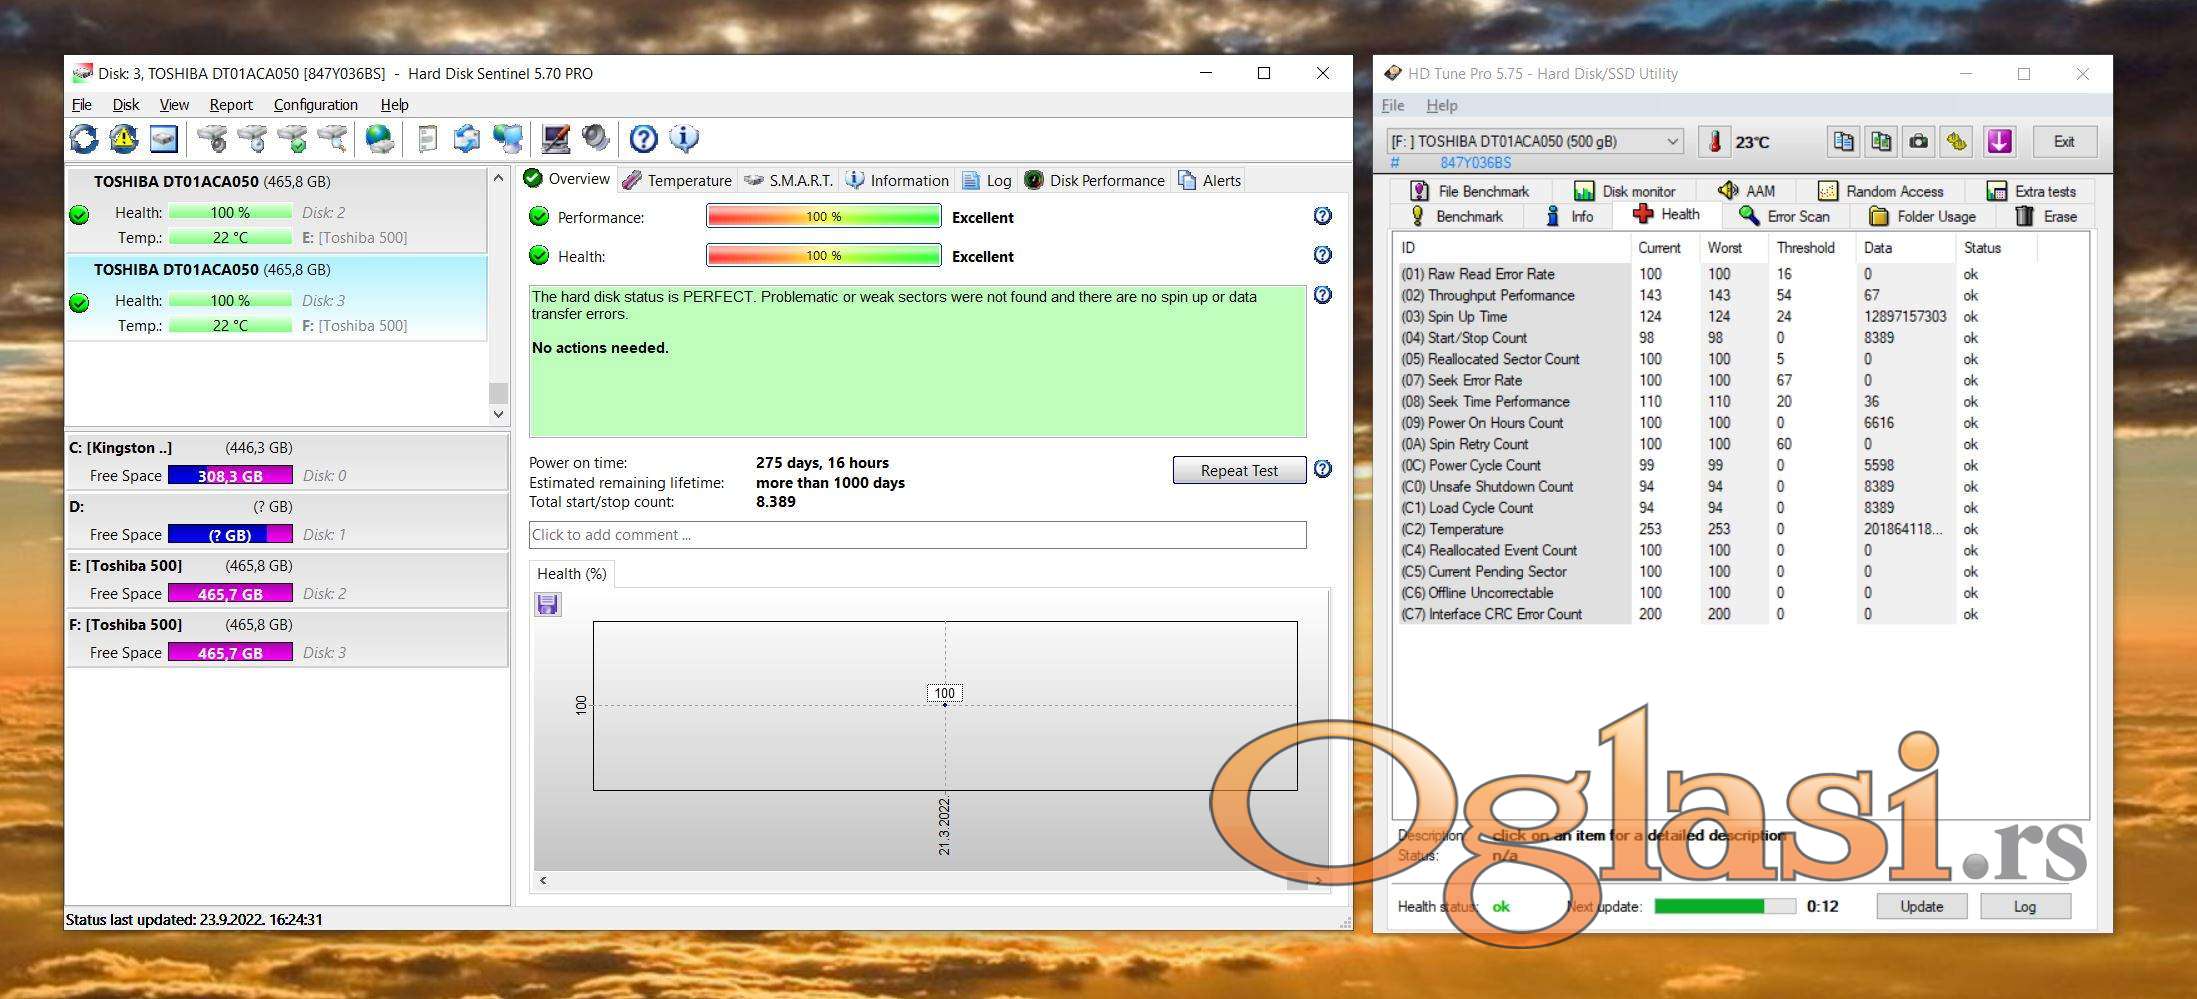Click the speaker sound toolbar icon

point(596,139)
